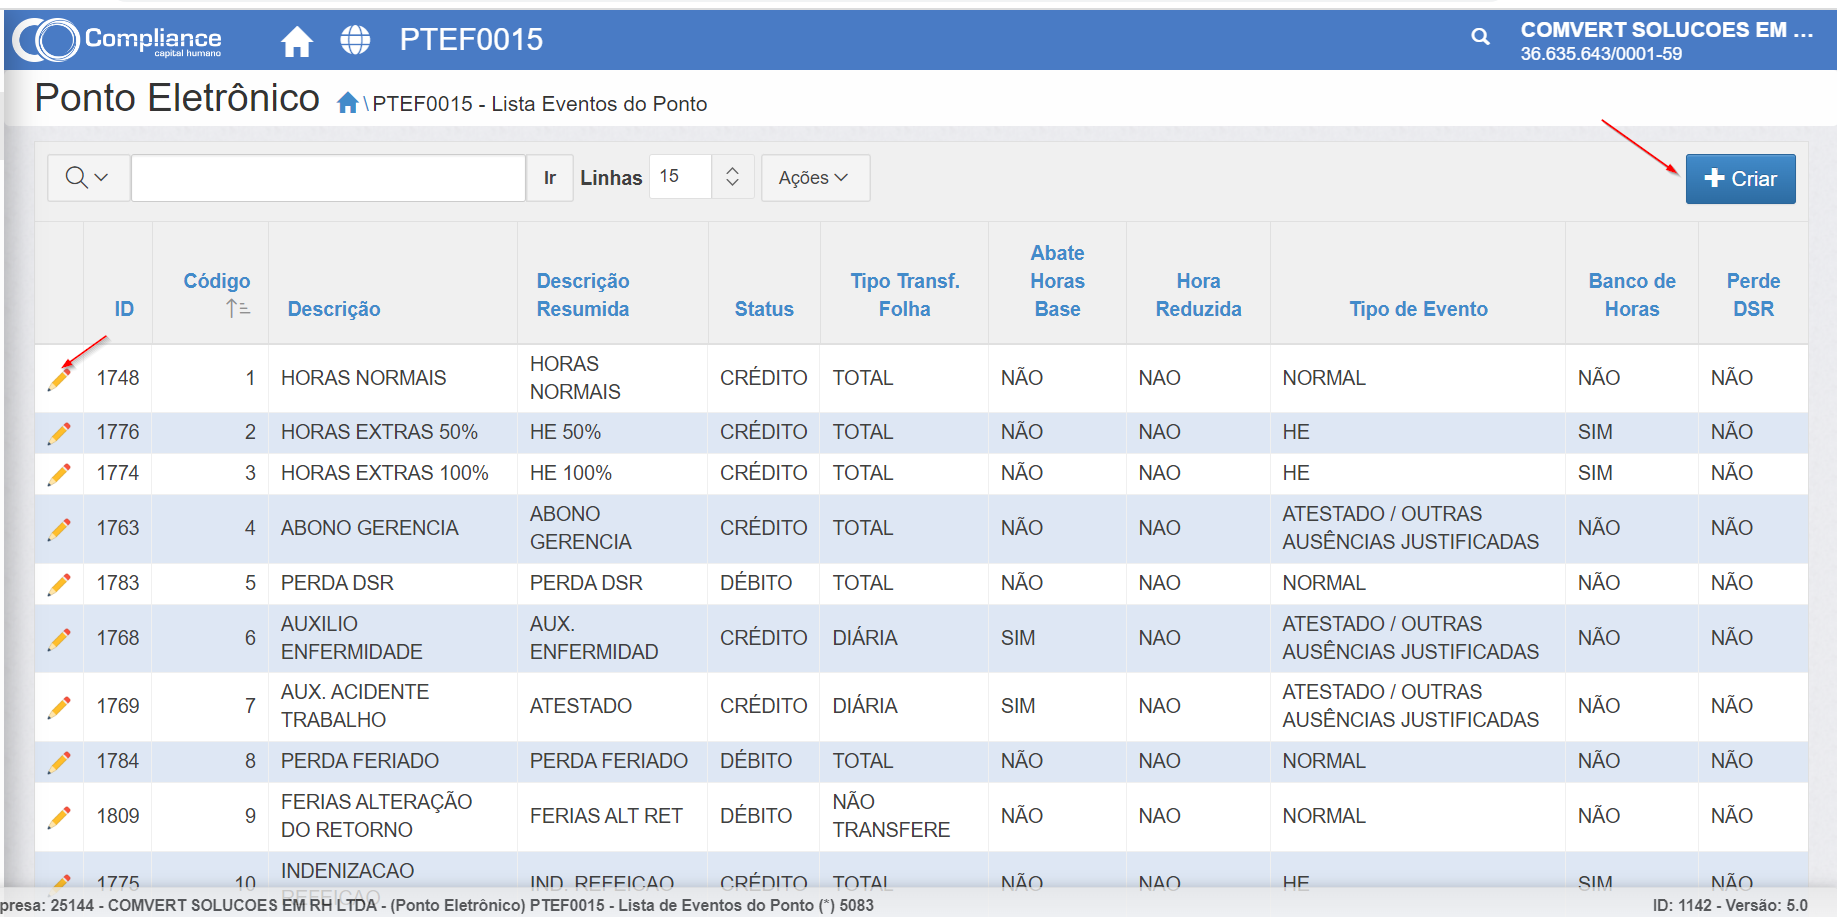
Task: Sort by Tipo Transf. Folha header
Action: (905, 295)
